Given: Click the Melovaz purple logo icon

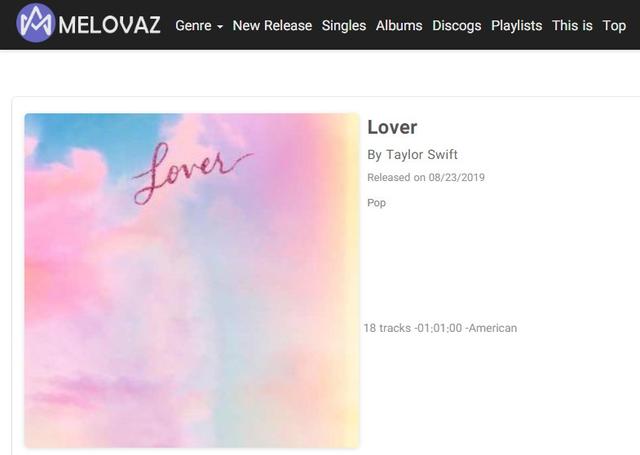Looking at the screenshot, I should 36,23.
